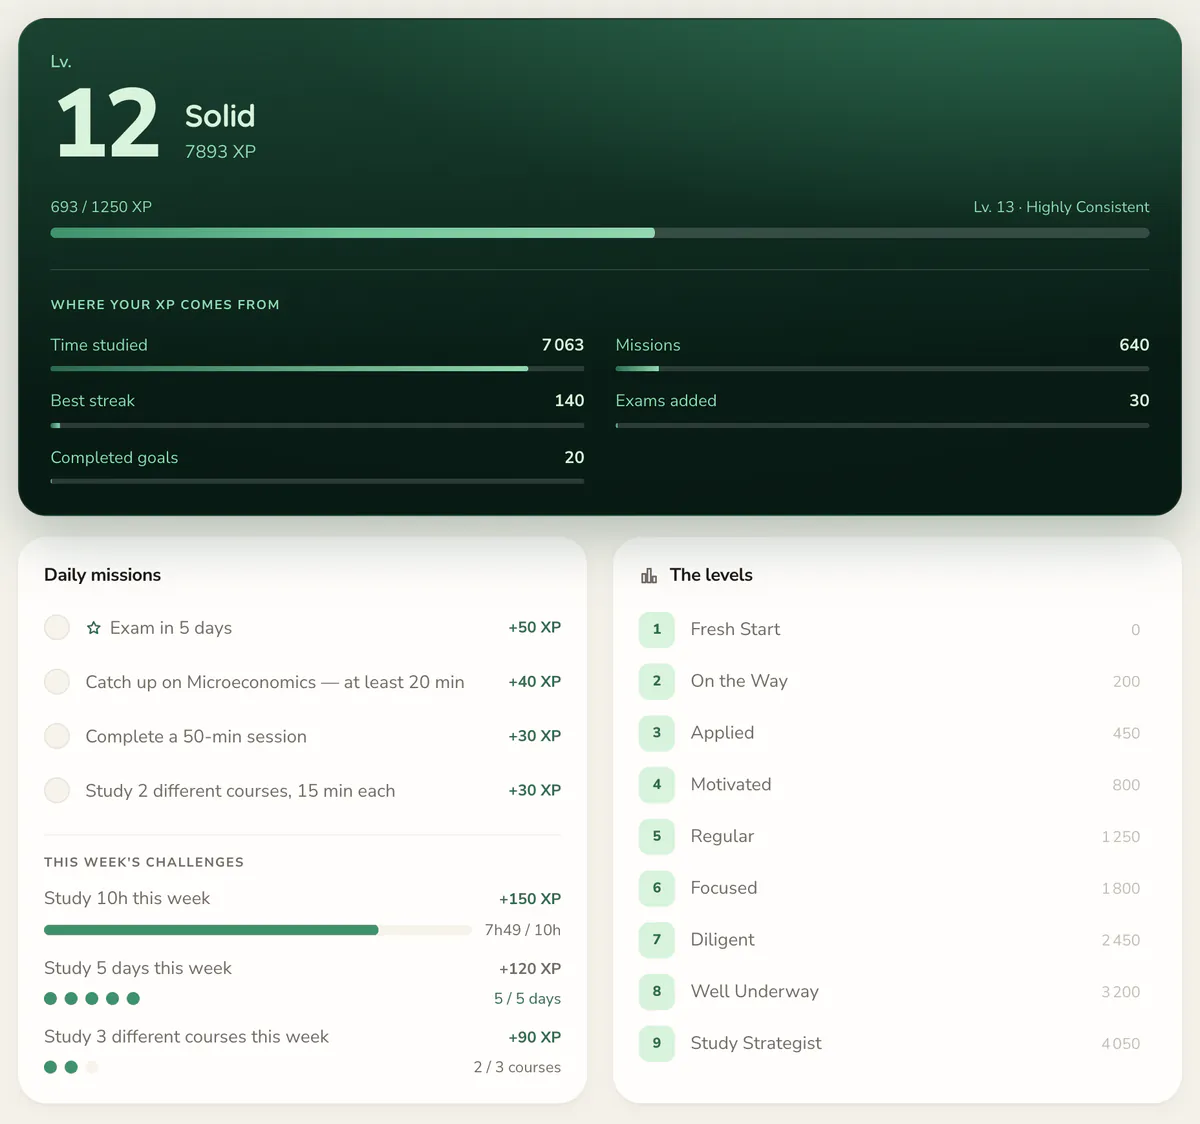Click the level 1 badge for Fresh Start
Image resolution: width=1200 pixels, height=1124 pixels.
(x=657, y=629)
